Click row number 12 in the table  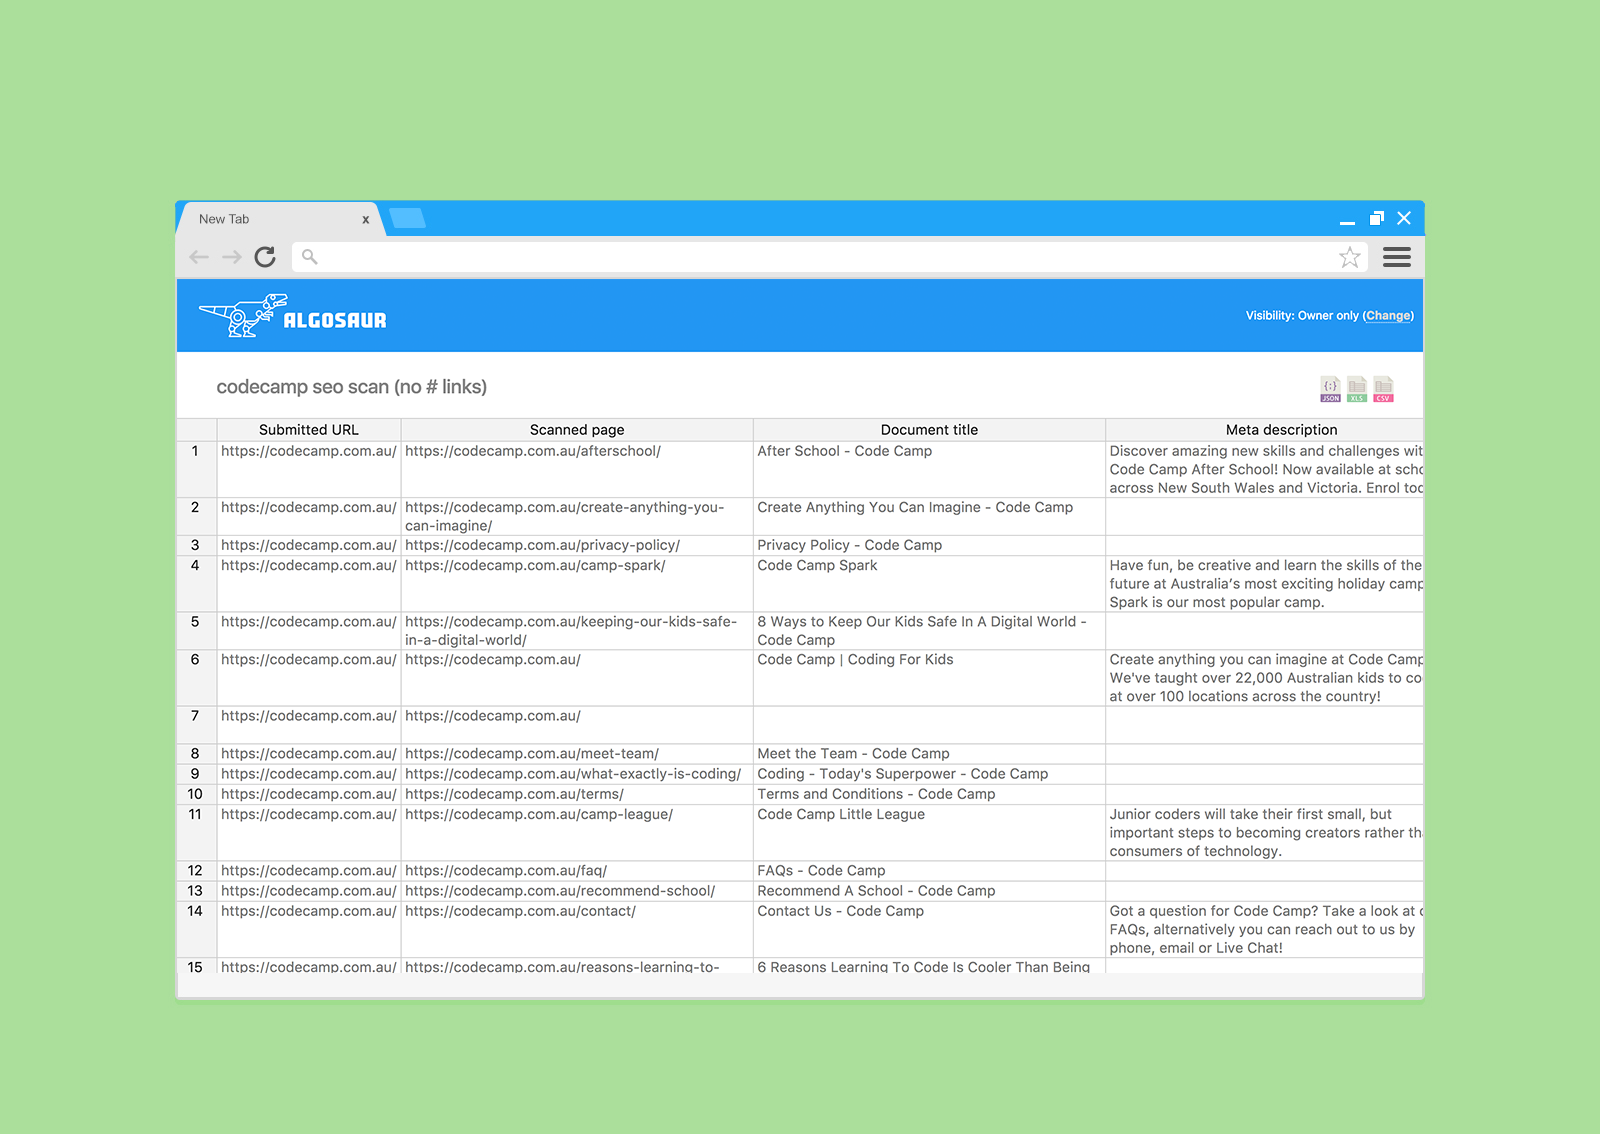point(195,871)
